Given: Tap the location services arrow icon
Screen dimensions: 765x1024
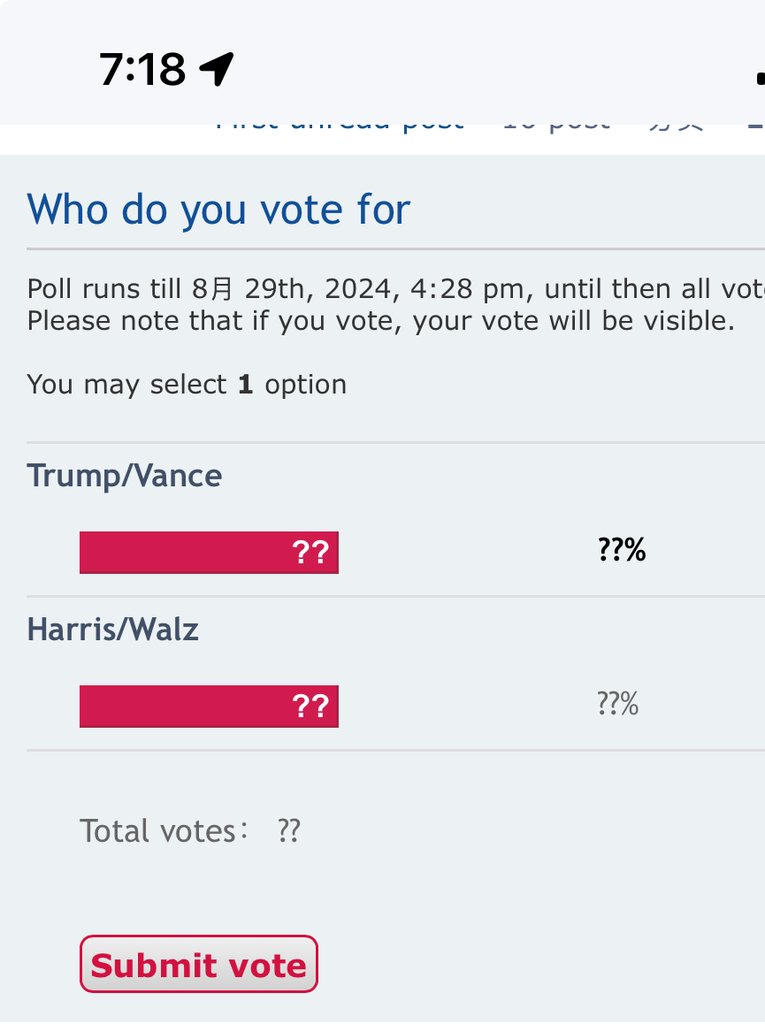Looking at the screenshot, I should tap(217, 69).
